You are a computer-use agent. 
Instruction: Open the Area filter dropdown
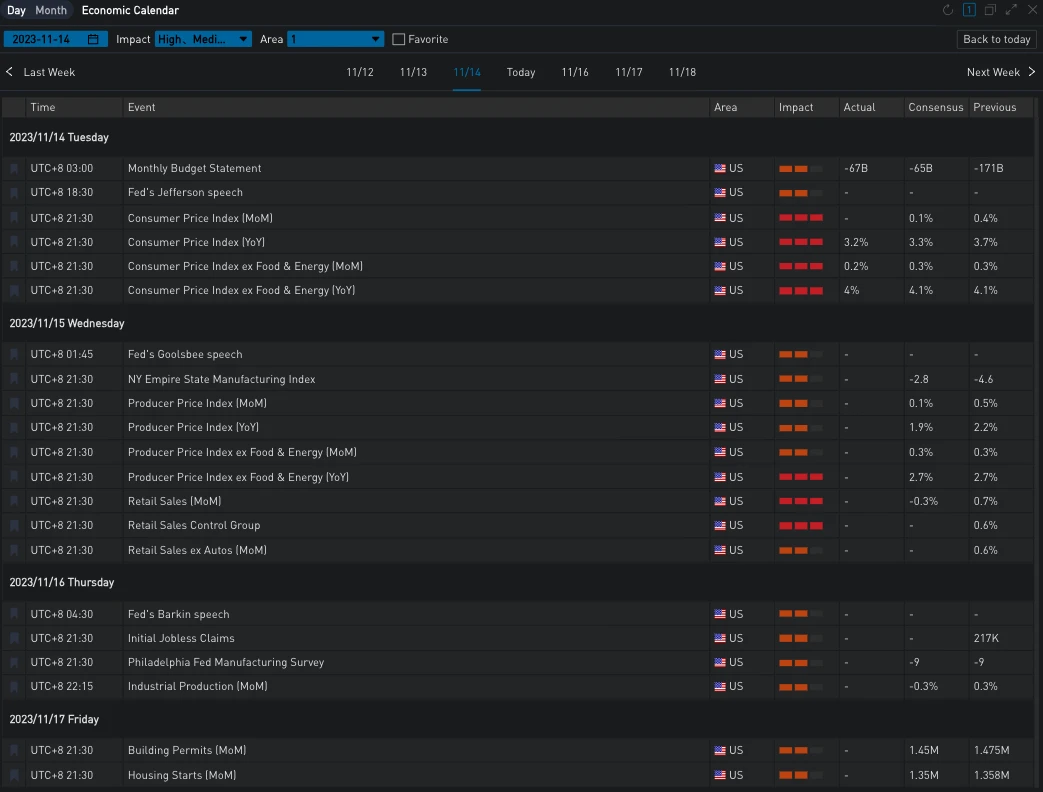[x=335, y=39]
